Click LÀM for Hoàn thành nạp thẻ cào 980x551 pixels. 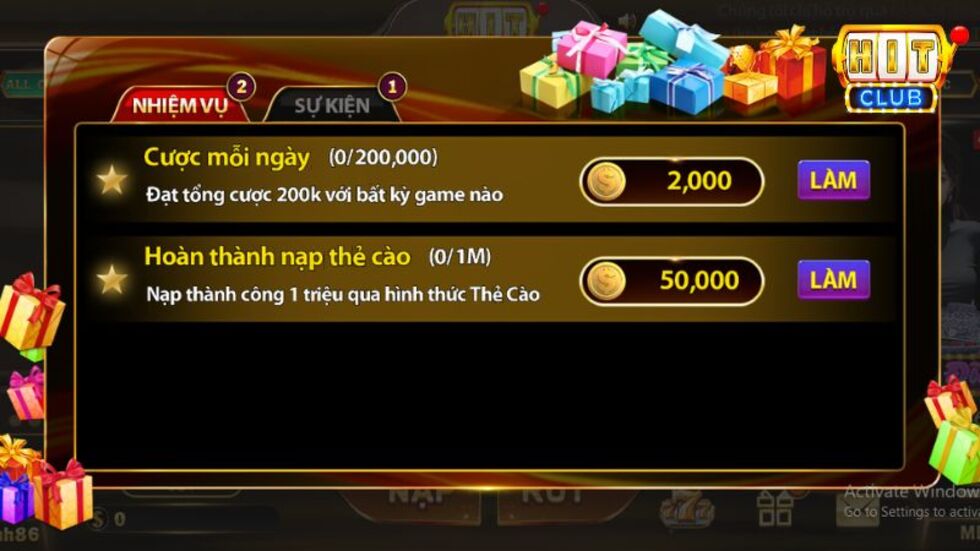point(833,280)
